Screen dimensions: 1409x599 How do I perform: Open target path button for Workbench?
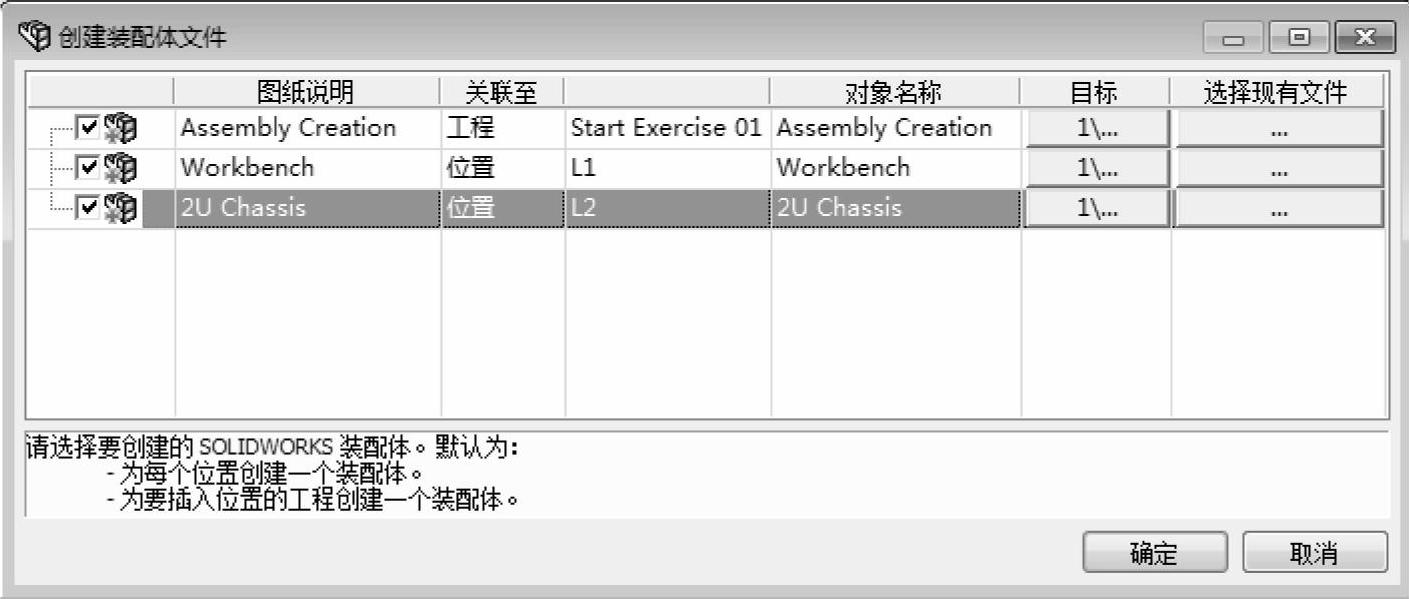[x=1096, y=169]
